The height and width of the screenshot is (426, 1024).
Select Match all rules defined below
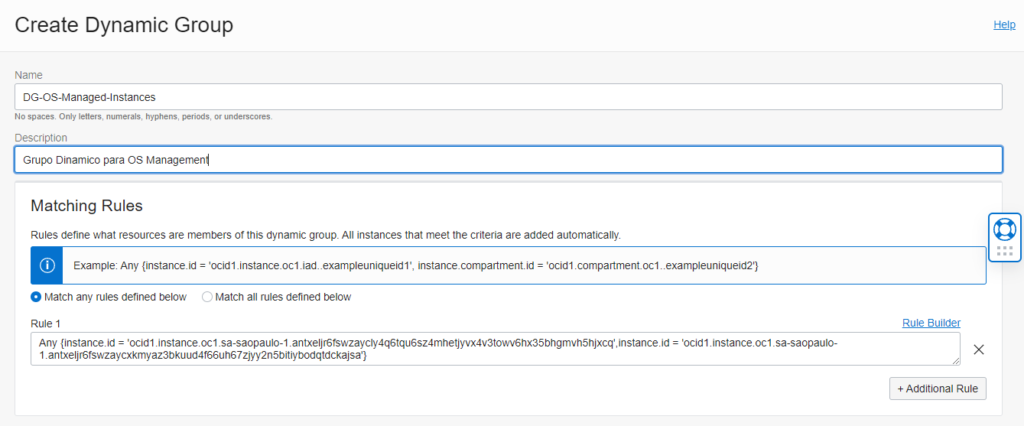(x=207, y=297)
